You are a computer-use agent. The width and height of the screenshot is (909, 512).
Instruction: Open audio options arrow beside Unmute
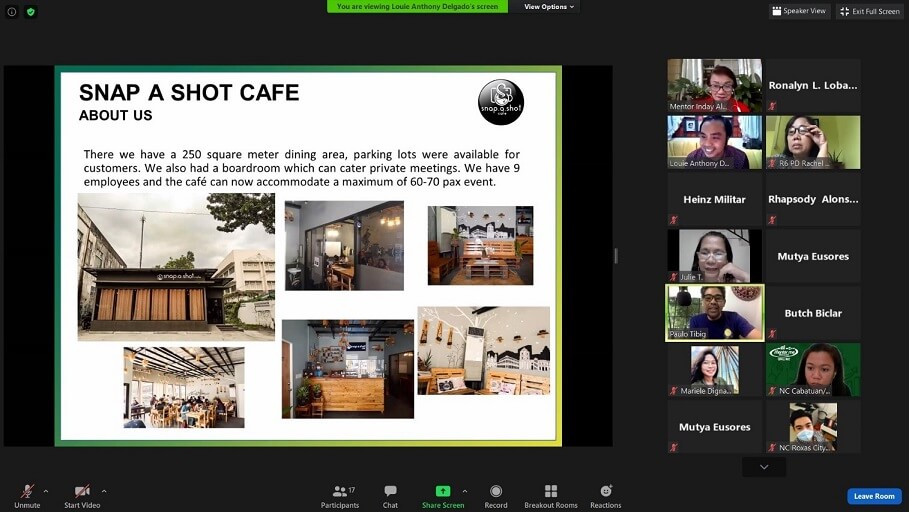46,491
